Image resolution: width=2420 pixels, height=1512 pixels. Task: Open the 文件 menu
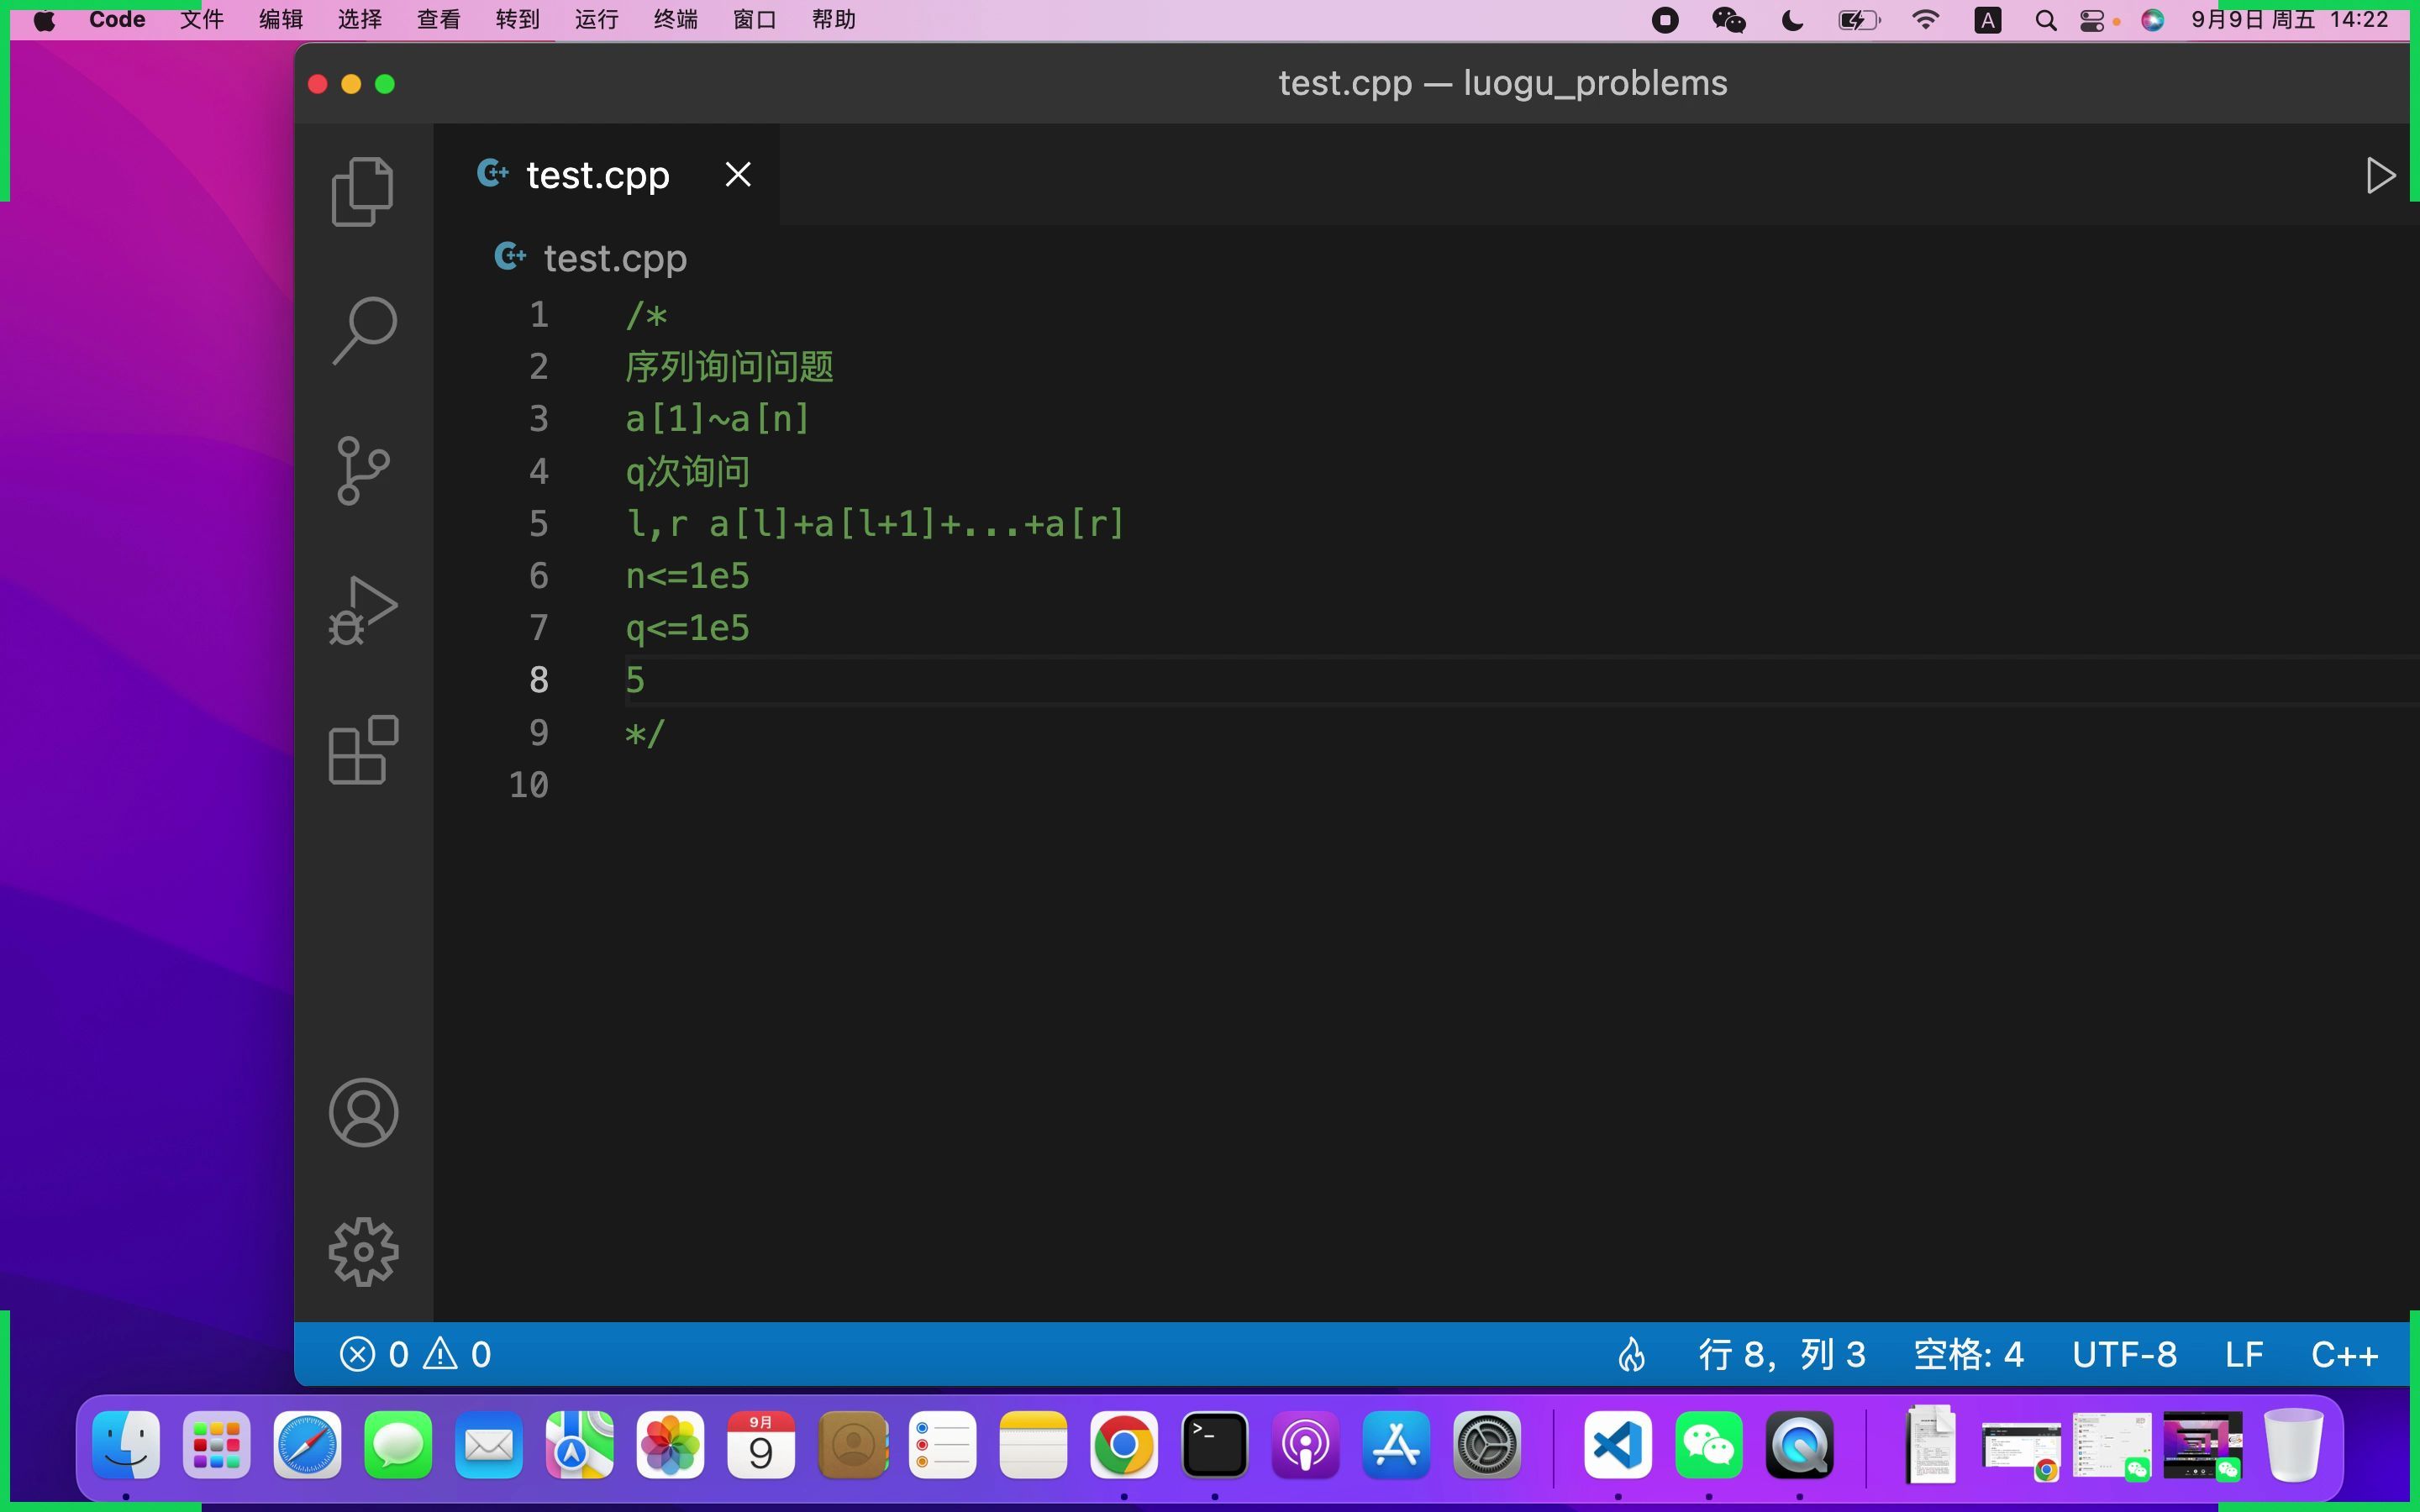(x=201, y=20)
